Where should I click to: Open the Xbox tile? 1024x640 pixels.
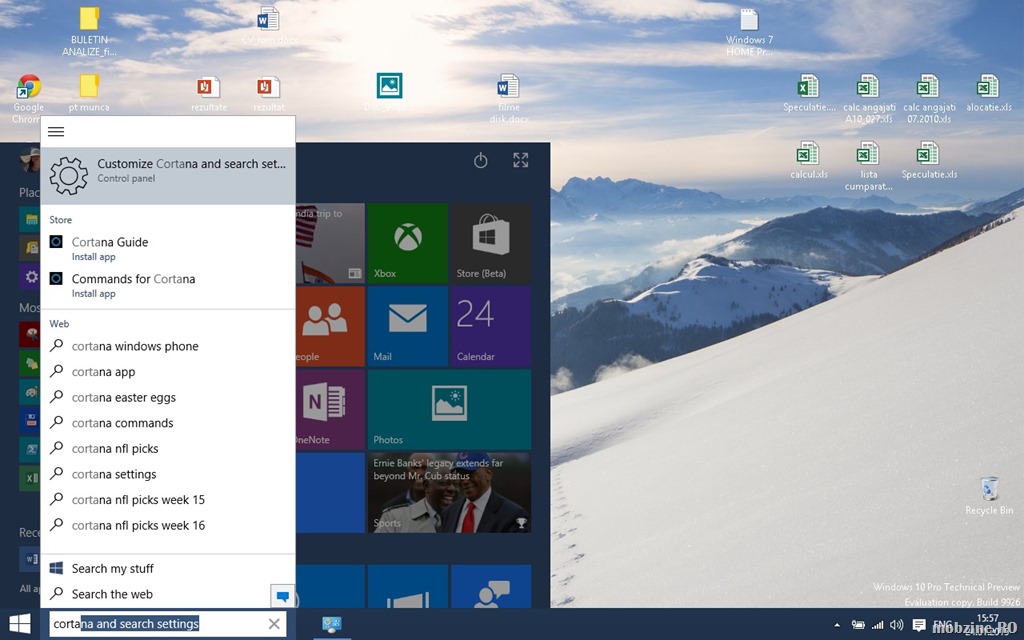coord(407,243)
